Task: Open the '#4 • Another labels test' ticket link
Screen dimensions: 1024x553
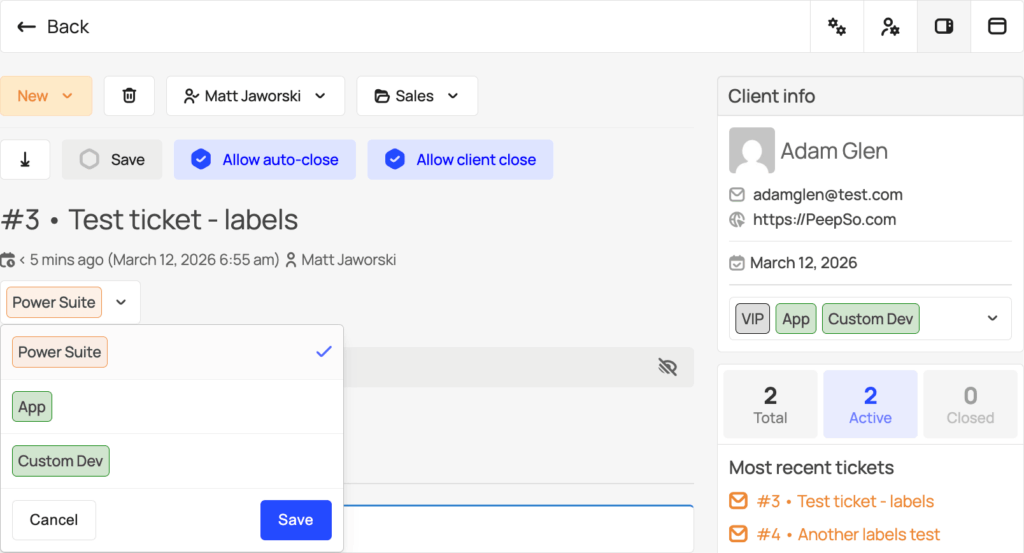Action: point(848,535)
